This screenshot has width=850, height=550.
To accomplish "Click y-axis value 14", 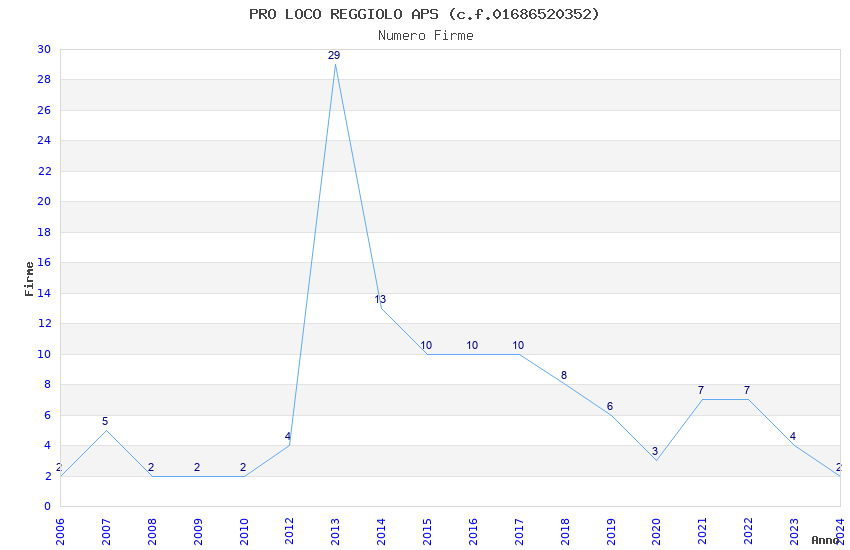I will pyautogui.click(x=44, y=293).
